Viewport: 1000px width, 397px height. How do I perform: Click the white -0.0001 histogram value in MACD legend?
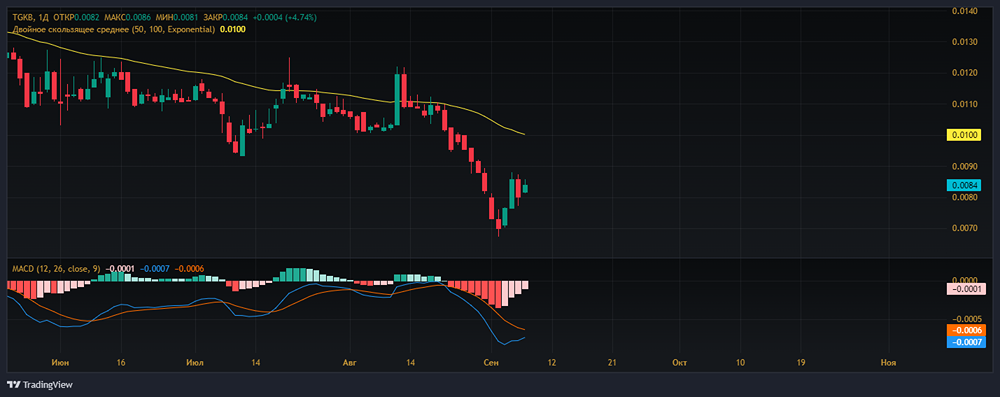[119, 269]
